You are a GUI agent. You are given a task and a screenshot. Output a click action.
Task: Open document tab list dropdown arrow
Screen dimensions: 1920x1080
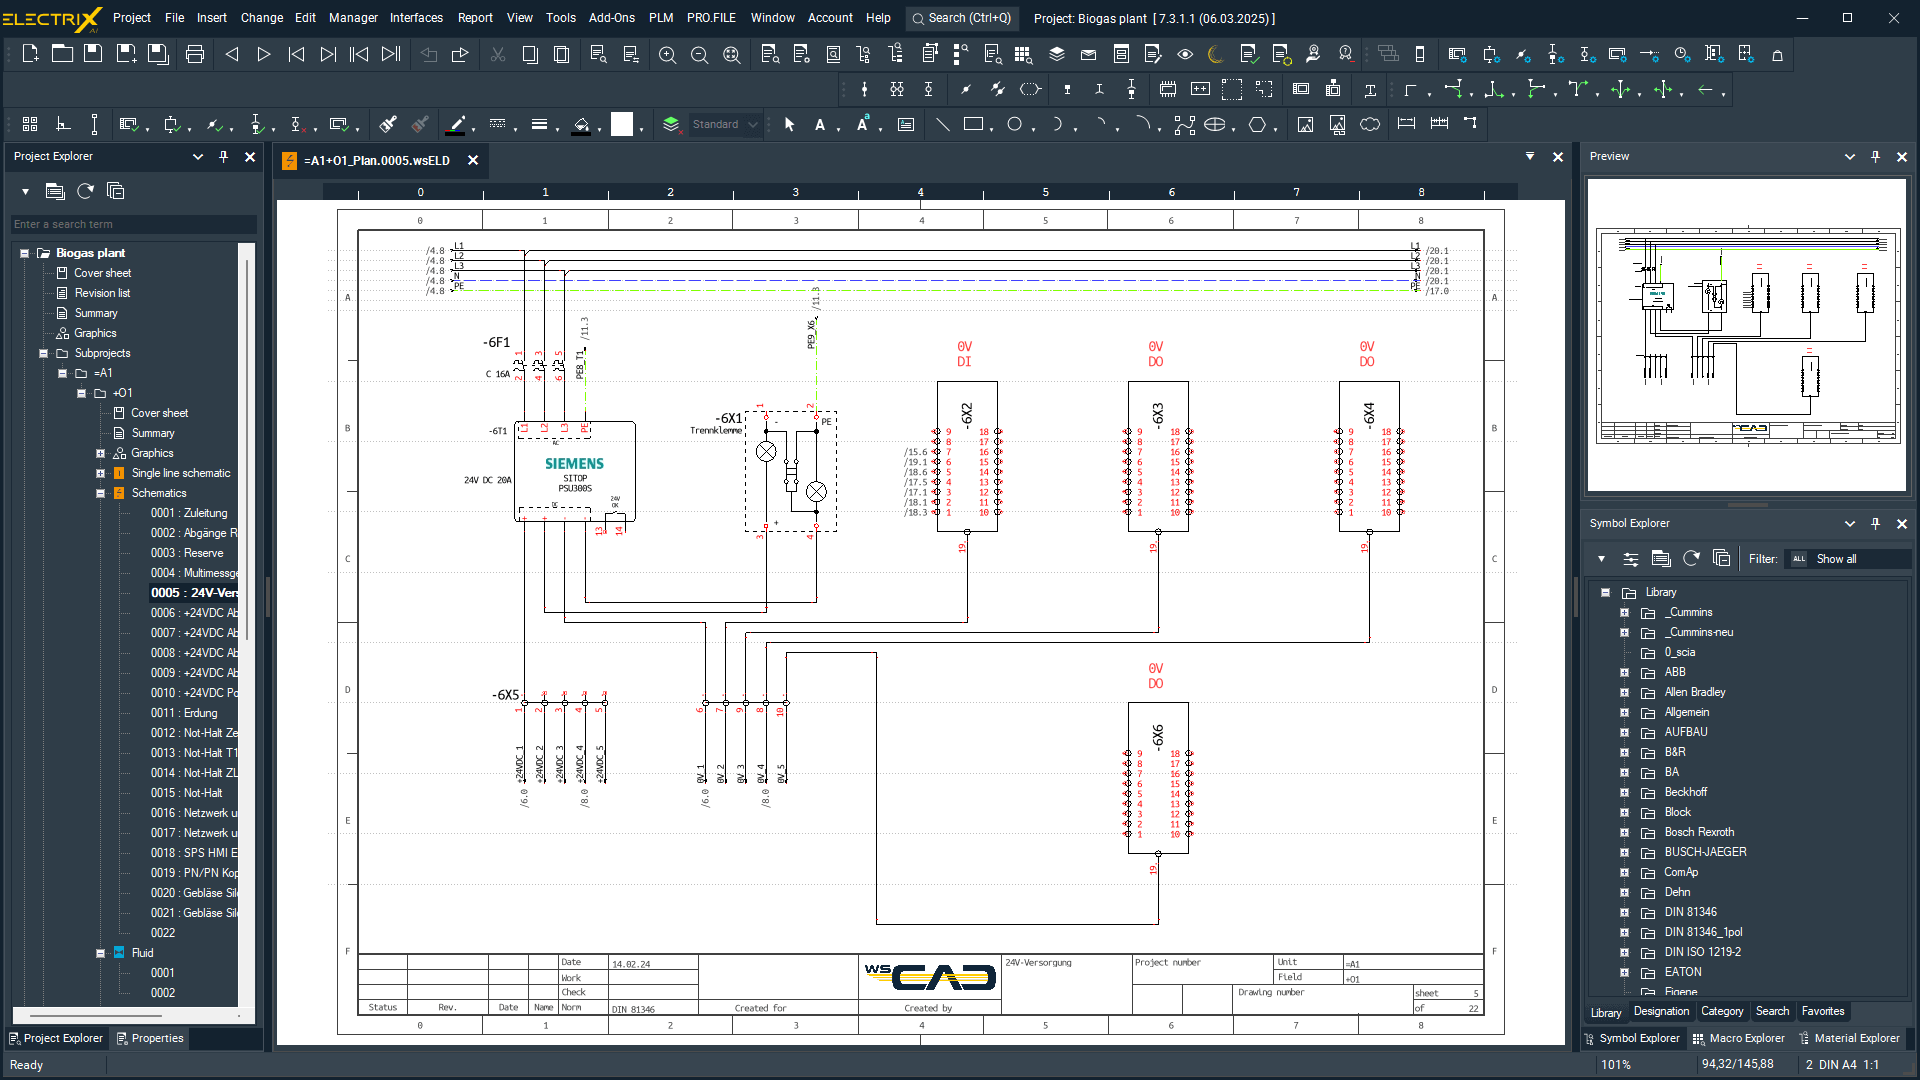[x=1530, y=156]
